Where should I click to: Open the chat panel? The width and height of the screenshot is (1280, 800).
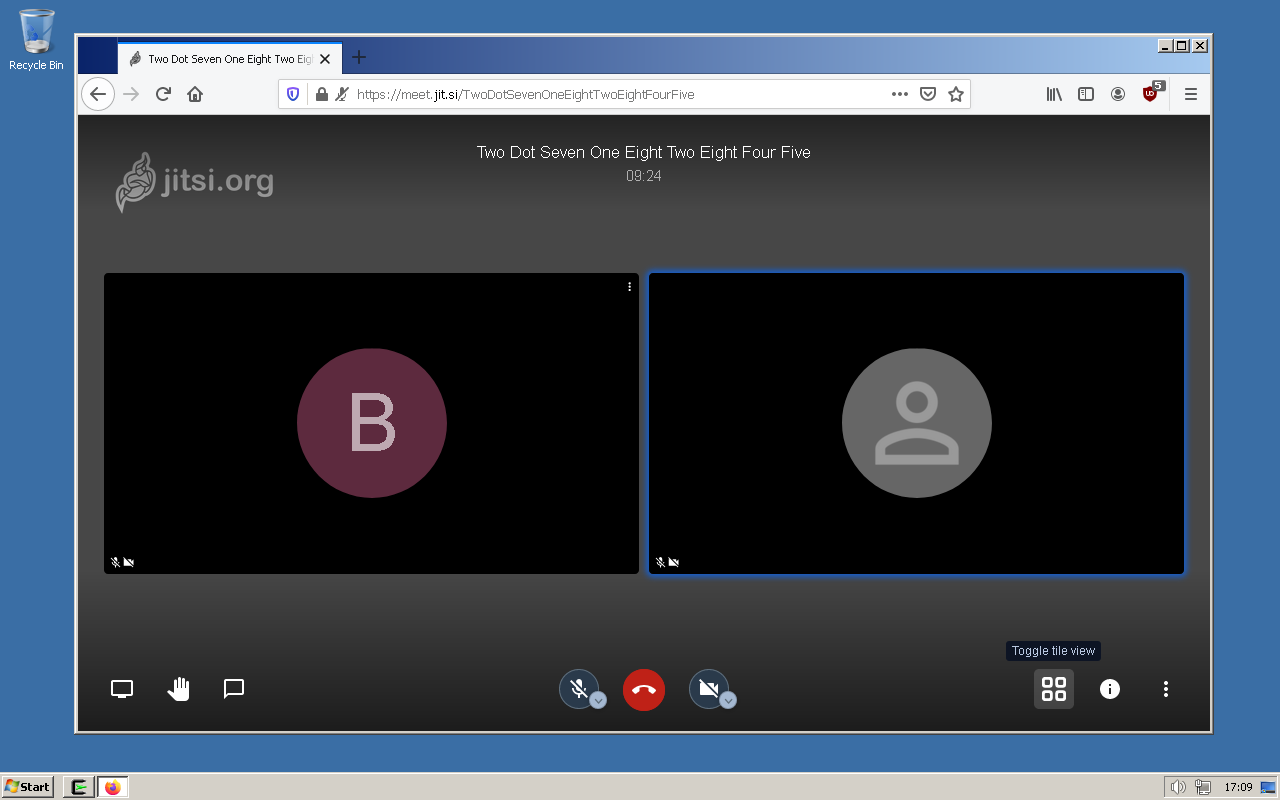click(234, 689)
